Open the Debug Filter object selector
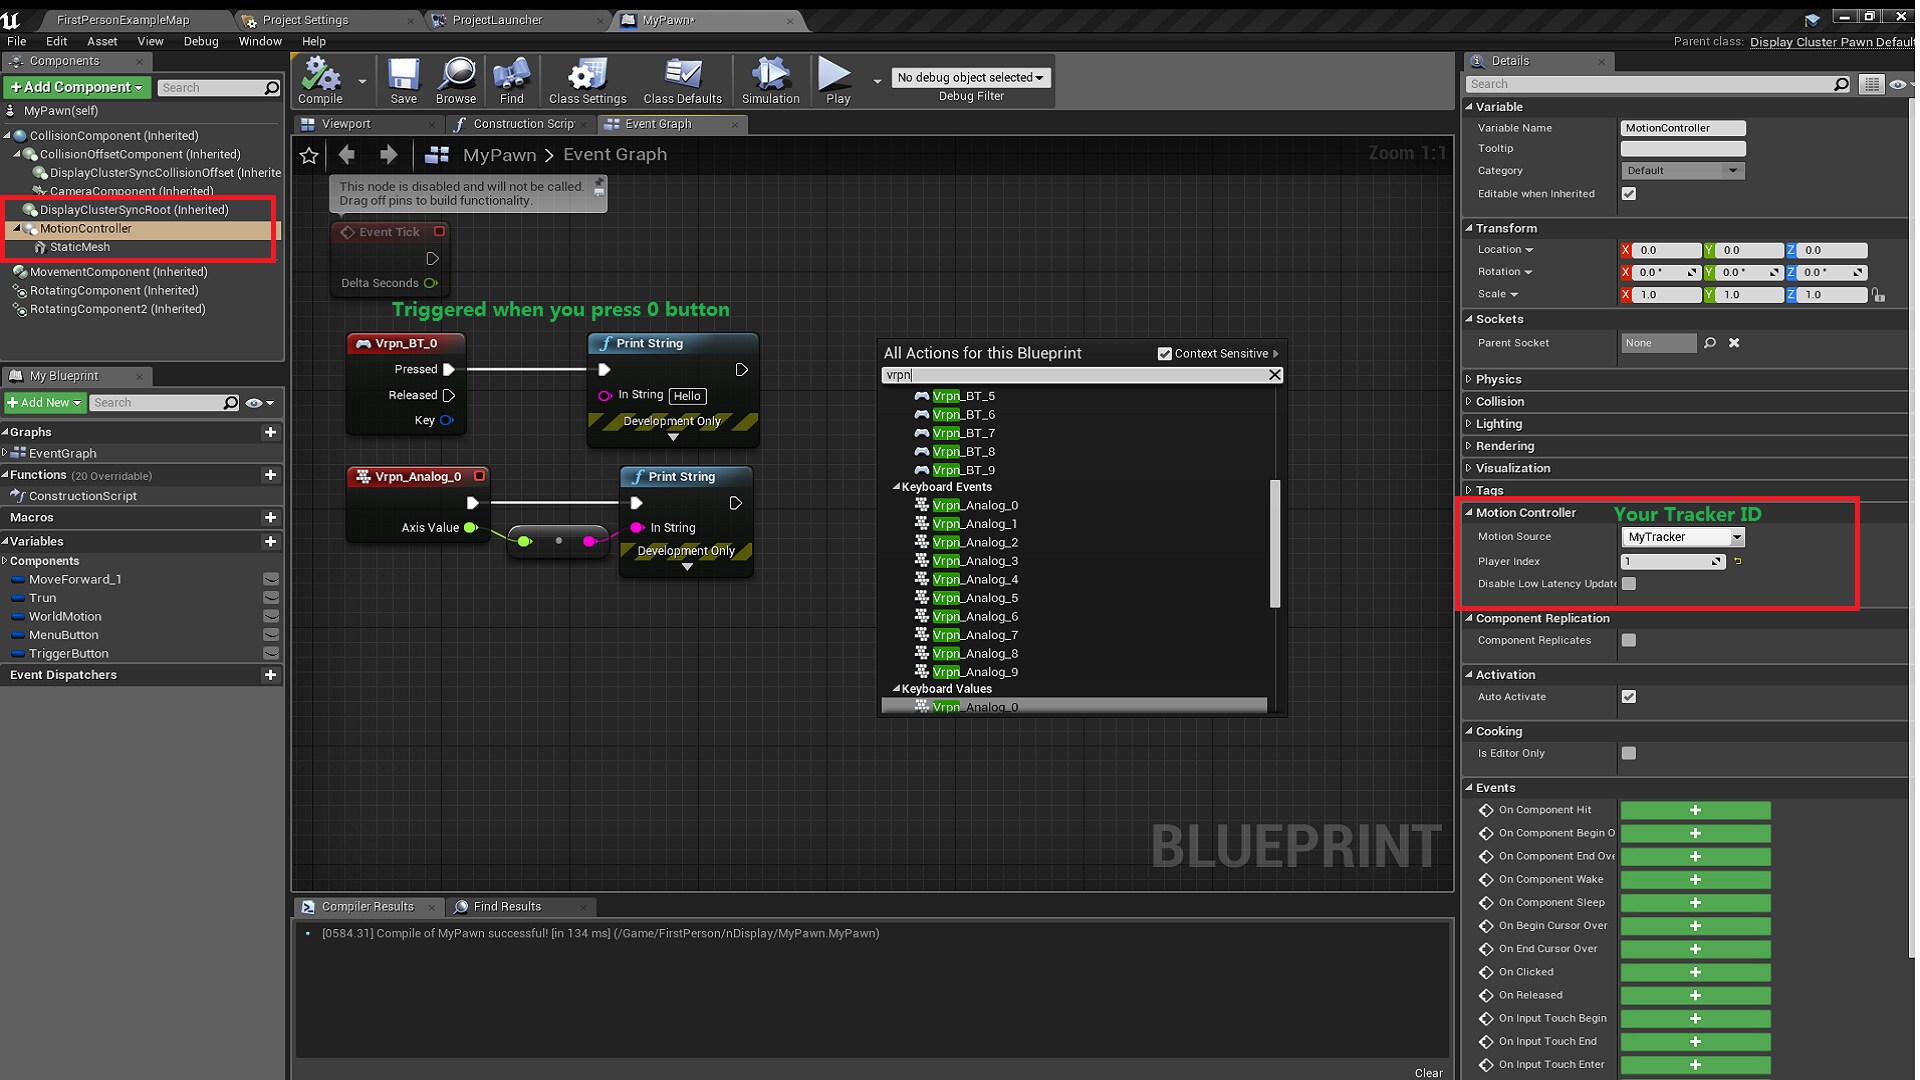1920x1080 pixels. [970, 77]
